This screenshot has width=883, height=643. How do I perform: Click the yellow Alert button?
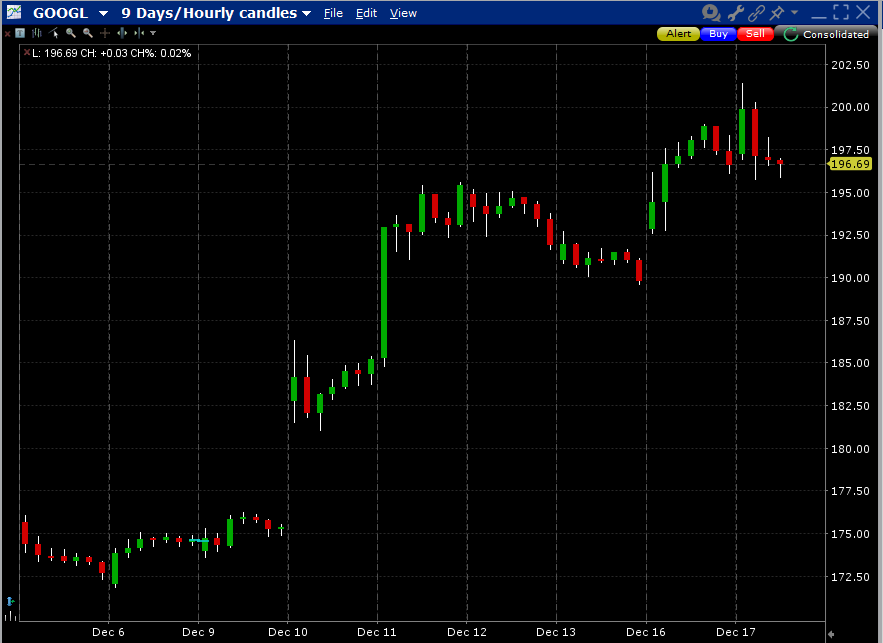pyautogui.click(x=679, y=34)
